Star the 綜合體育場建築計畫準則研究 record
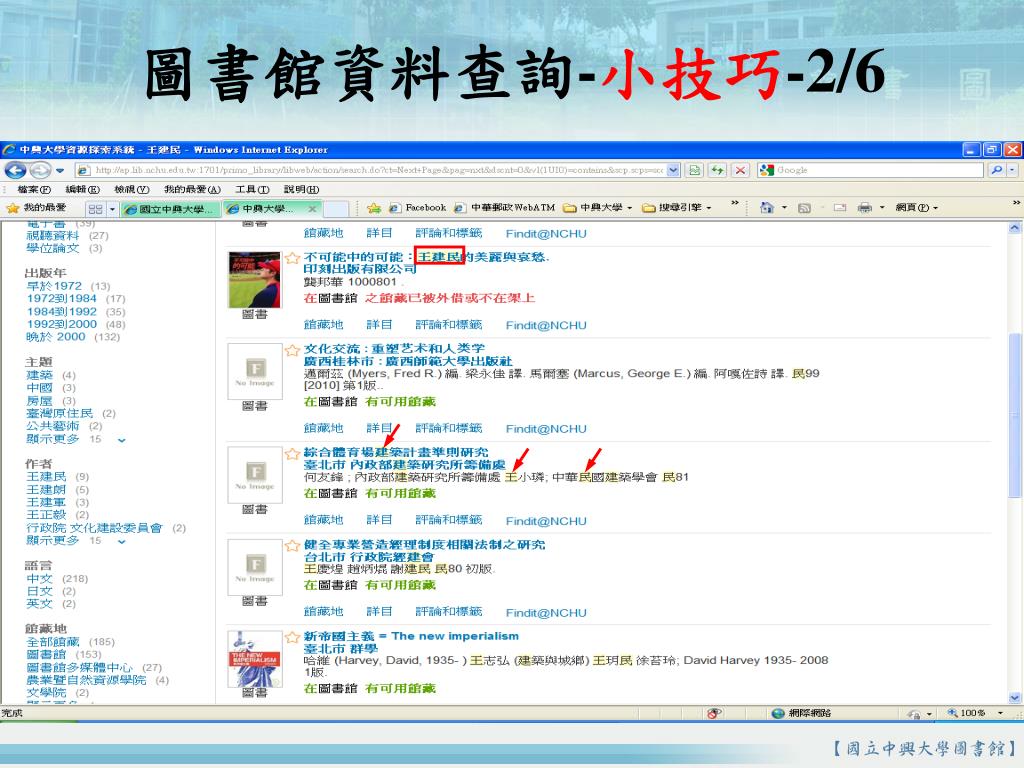This screenshot has width=1024, height=768. 293,453
